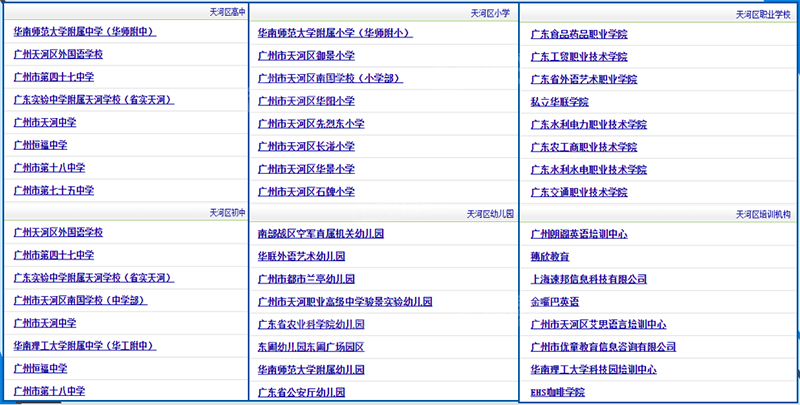Image resolution: width=800 pixels, height=405 pixels.
Task: Open 广州恒福中学 under 天河区高中
Action: click(40, 145)
